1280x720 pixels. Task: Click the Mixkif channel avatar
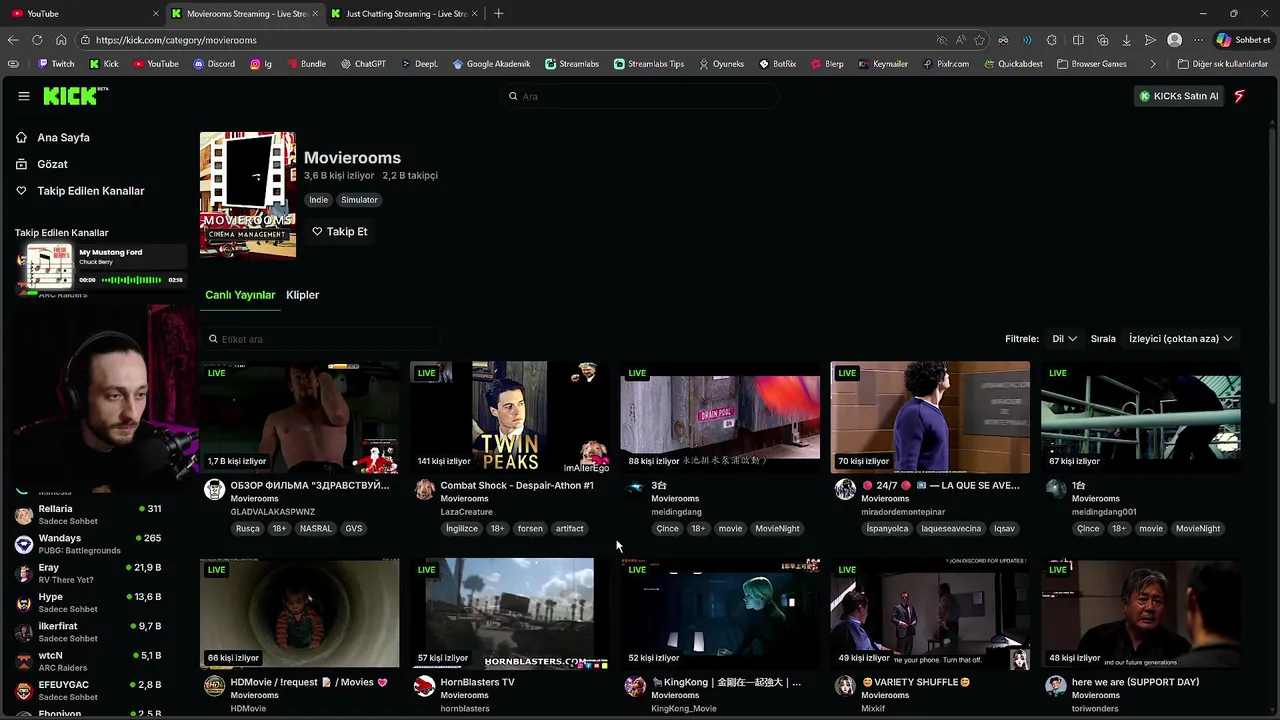tap(845, 686)
